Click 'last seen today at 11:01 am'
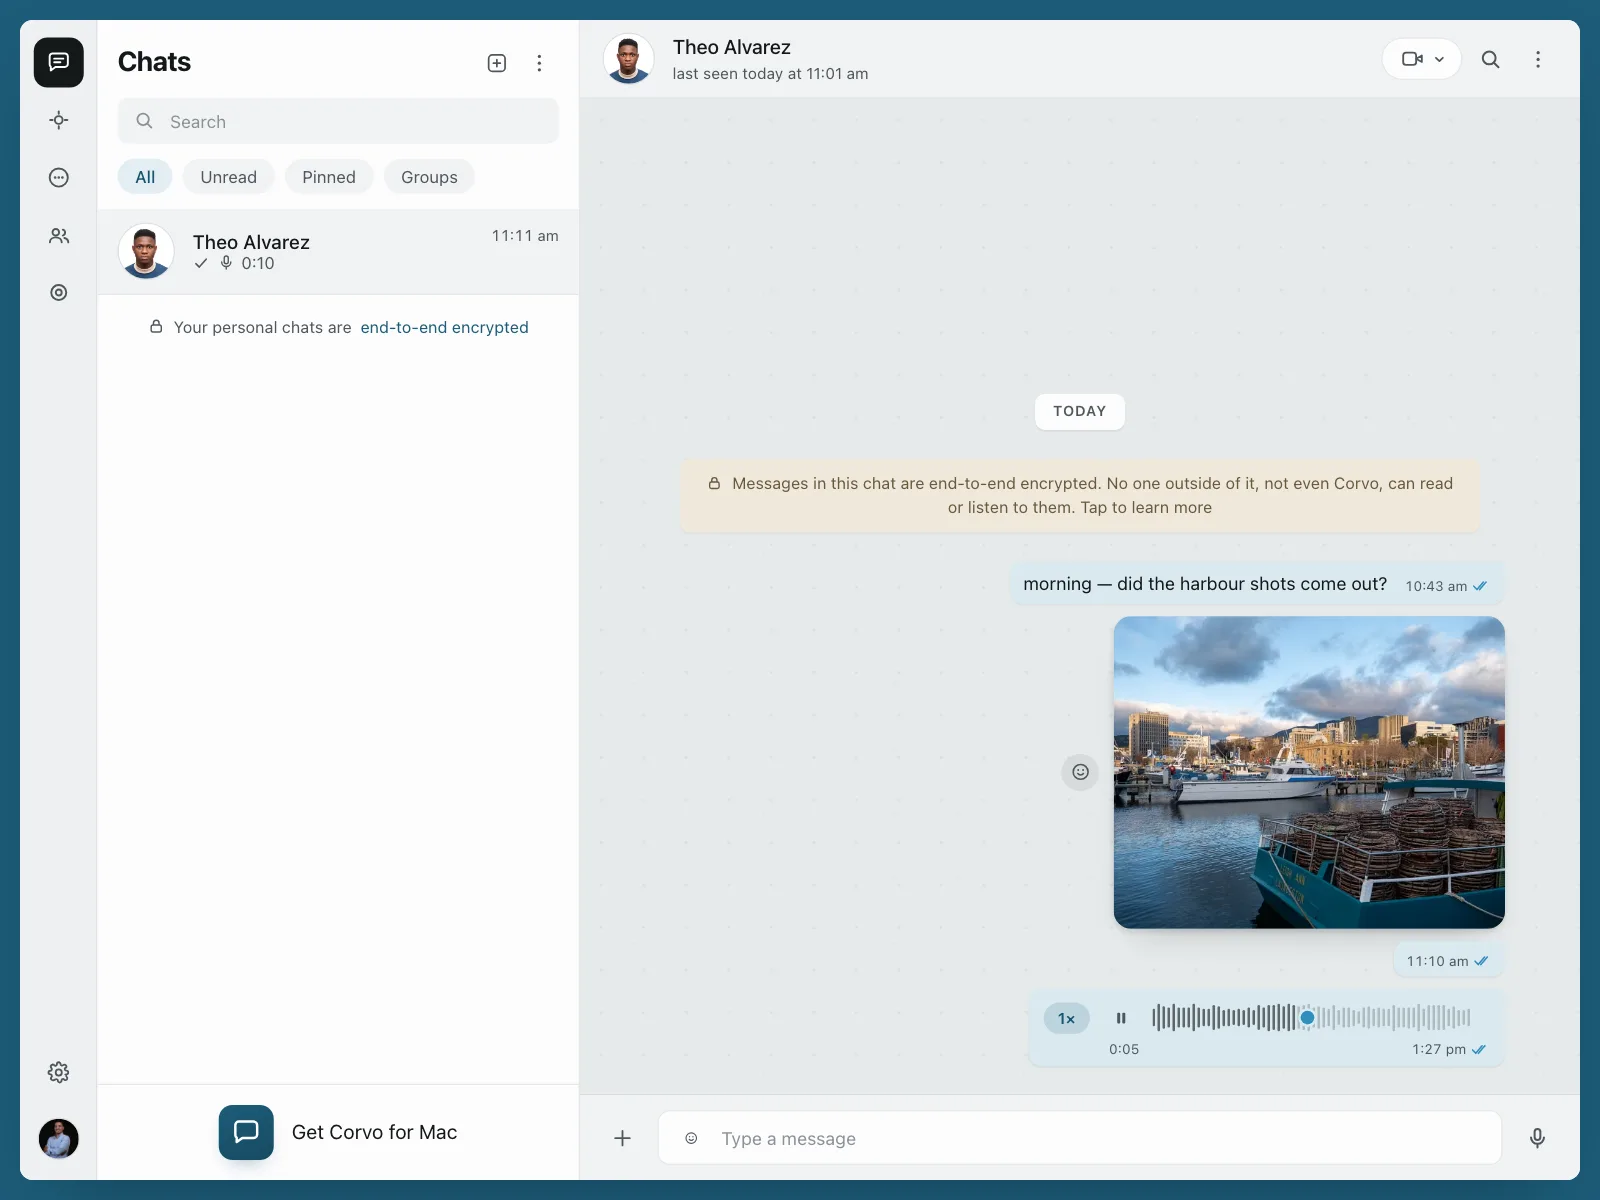 770,74
